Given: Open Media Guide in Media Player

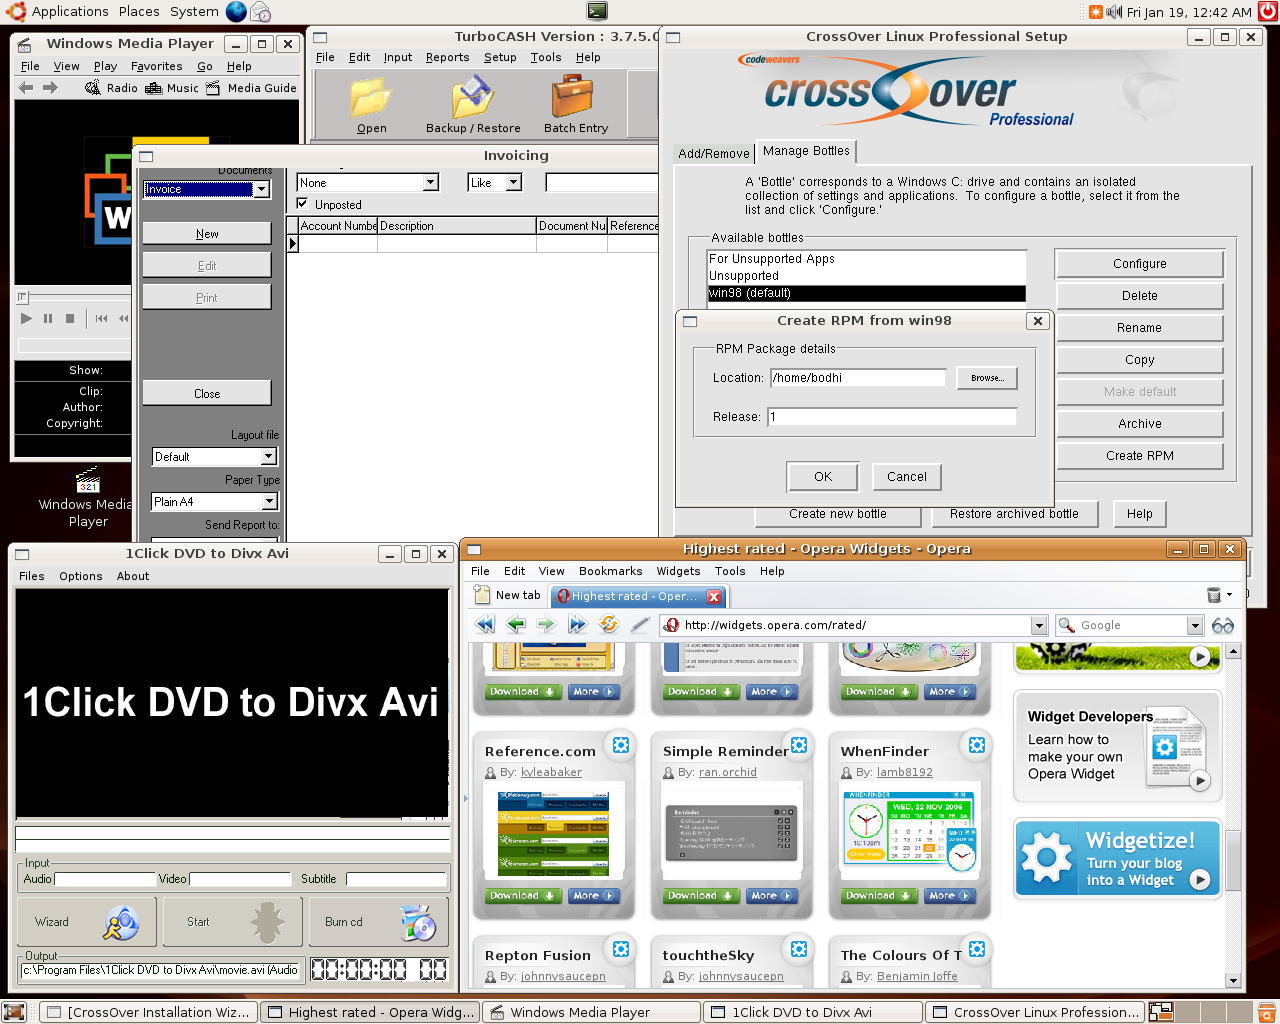Looking at the screenshot, I should coord(252,88).
